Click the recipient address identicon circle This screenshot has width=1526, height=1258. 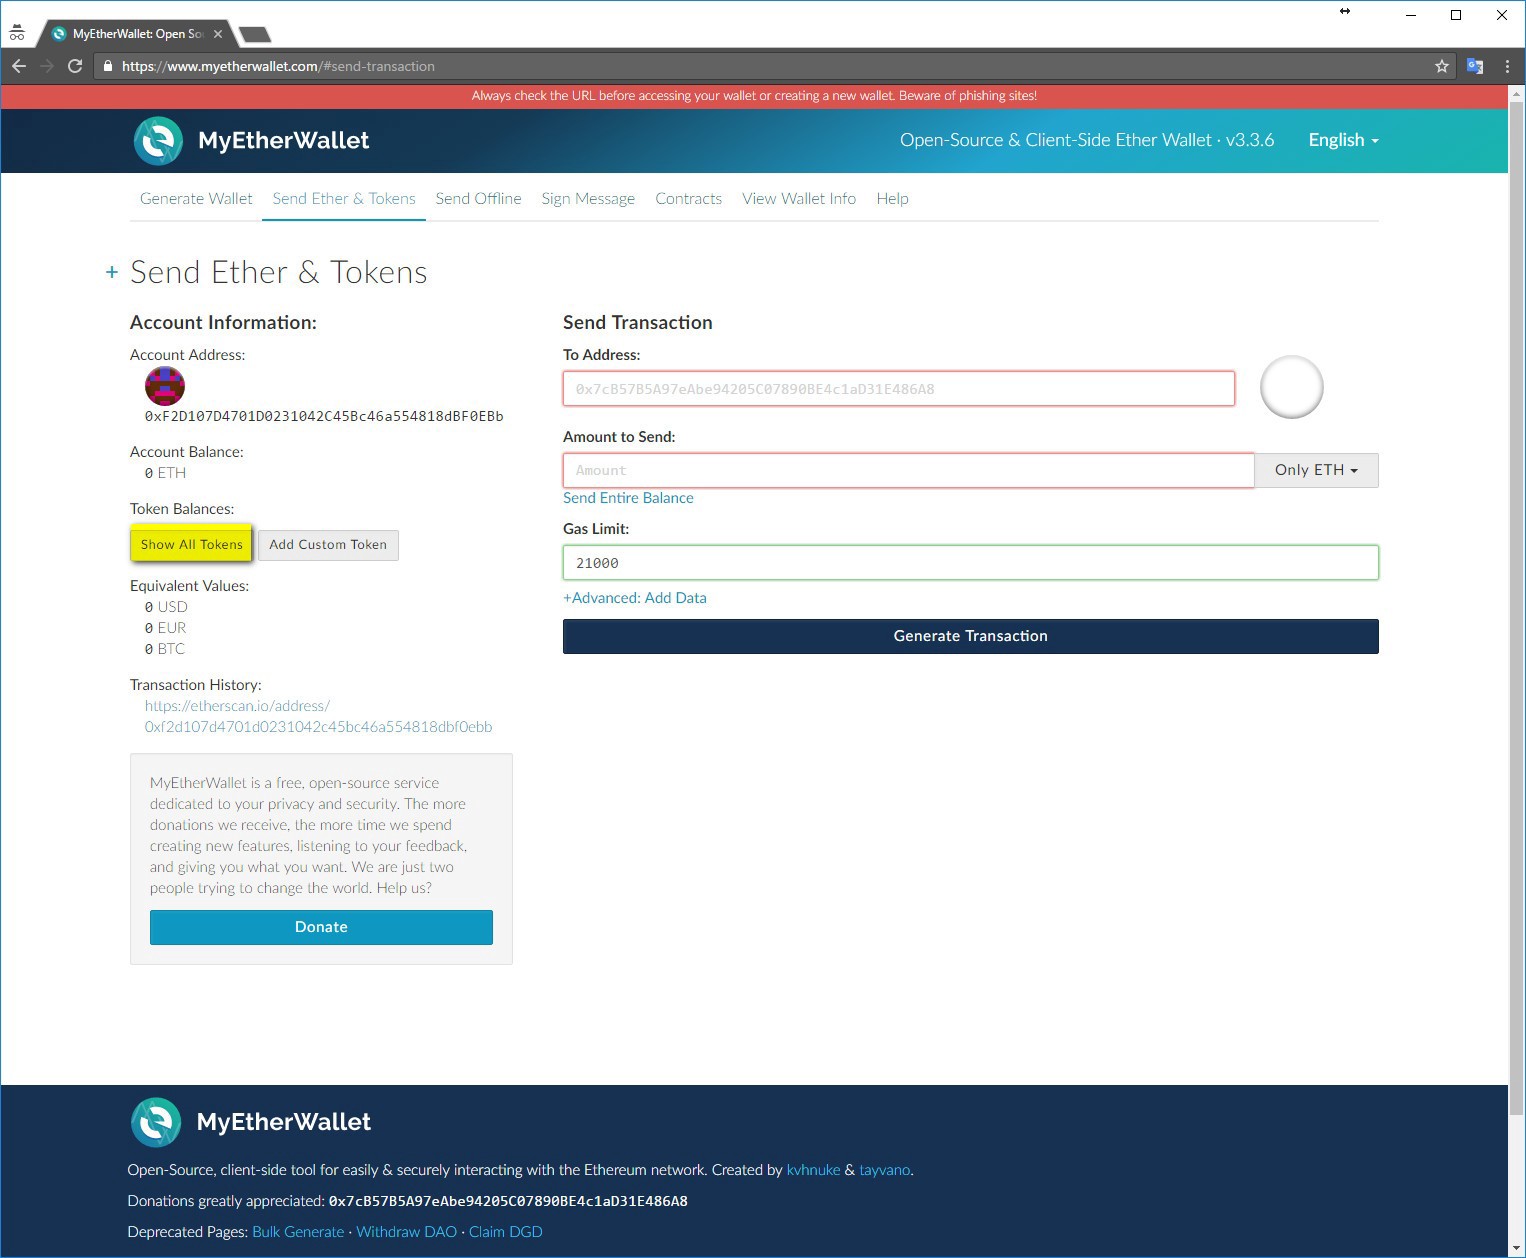pyautogui.click(x=1292, y=387)
